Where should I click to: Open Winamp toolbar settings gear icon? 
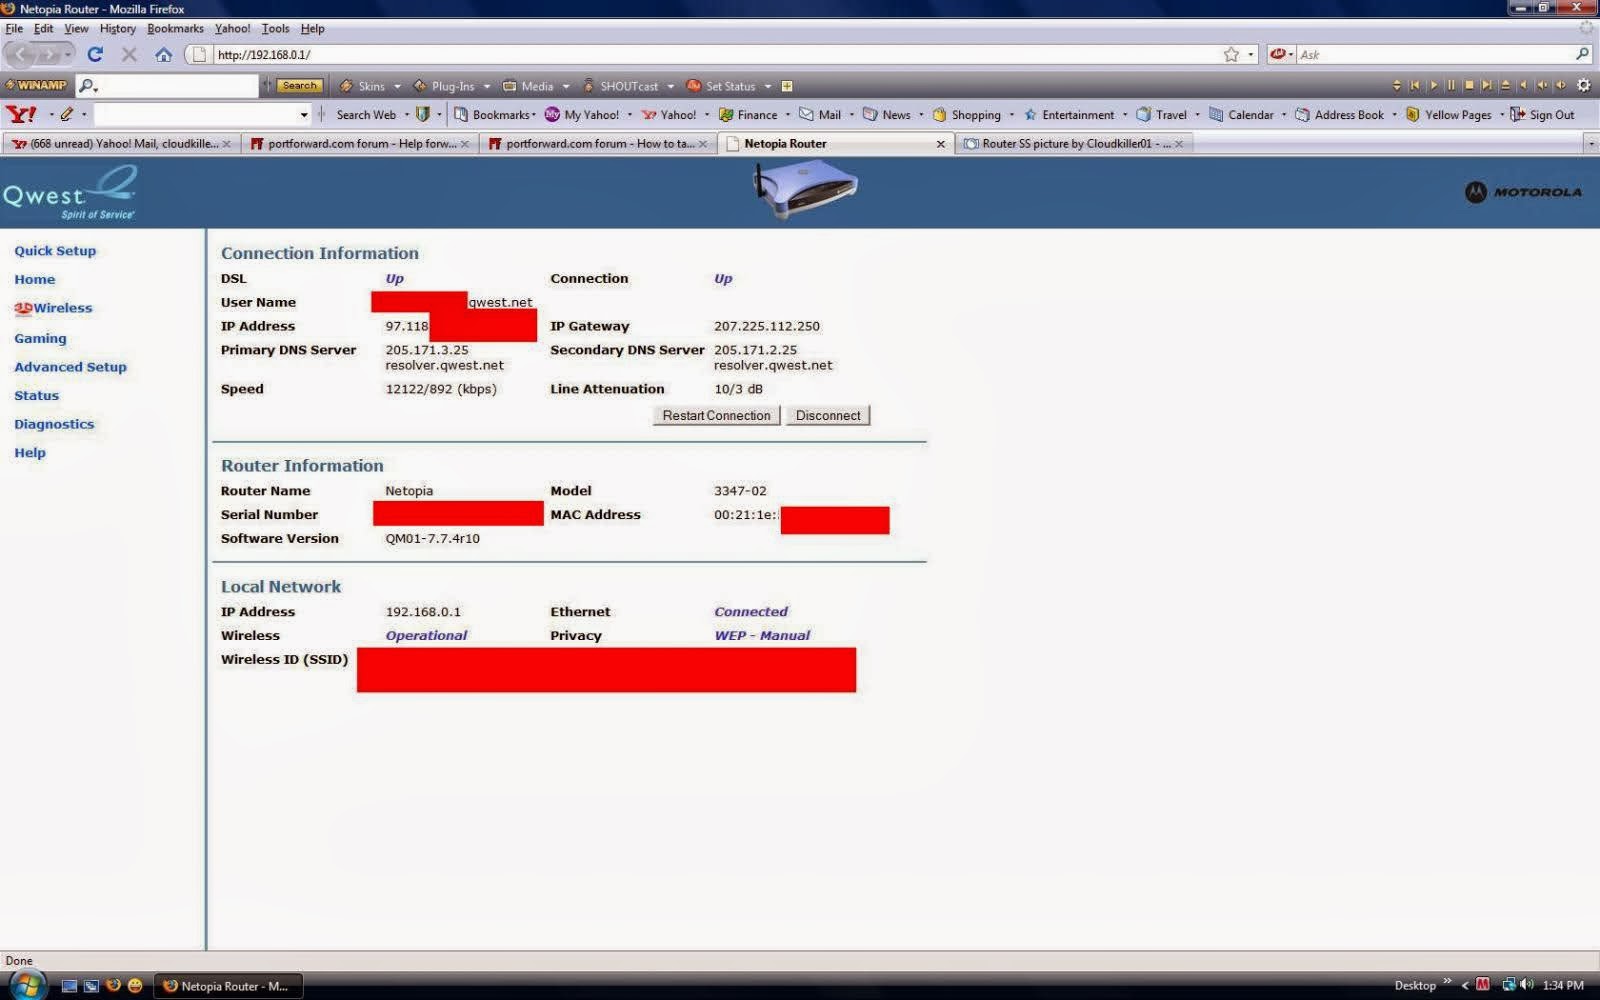click(x=1583, y=86)
